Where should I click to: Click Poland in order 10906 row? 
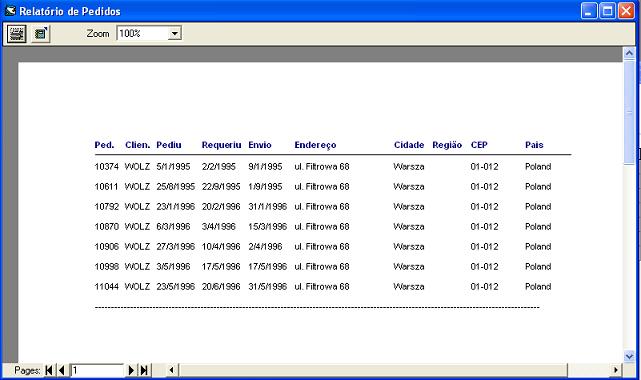(538, 247)
